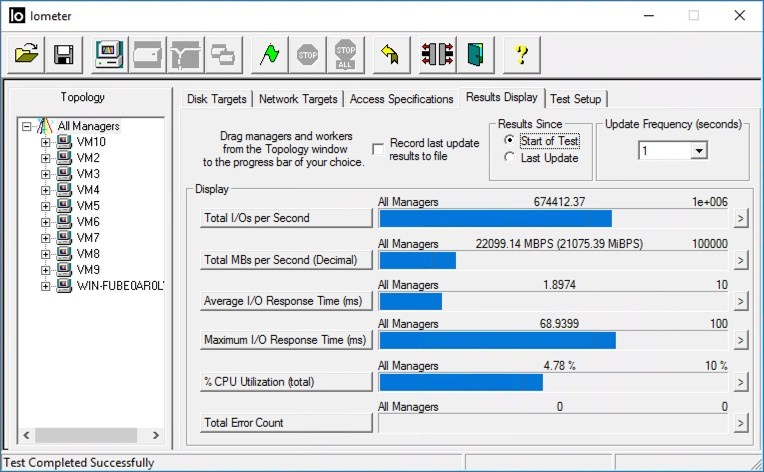Click topology scrollbar right arrow
The image size is (764, 472).
155,435
